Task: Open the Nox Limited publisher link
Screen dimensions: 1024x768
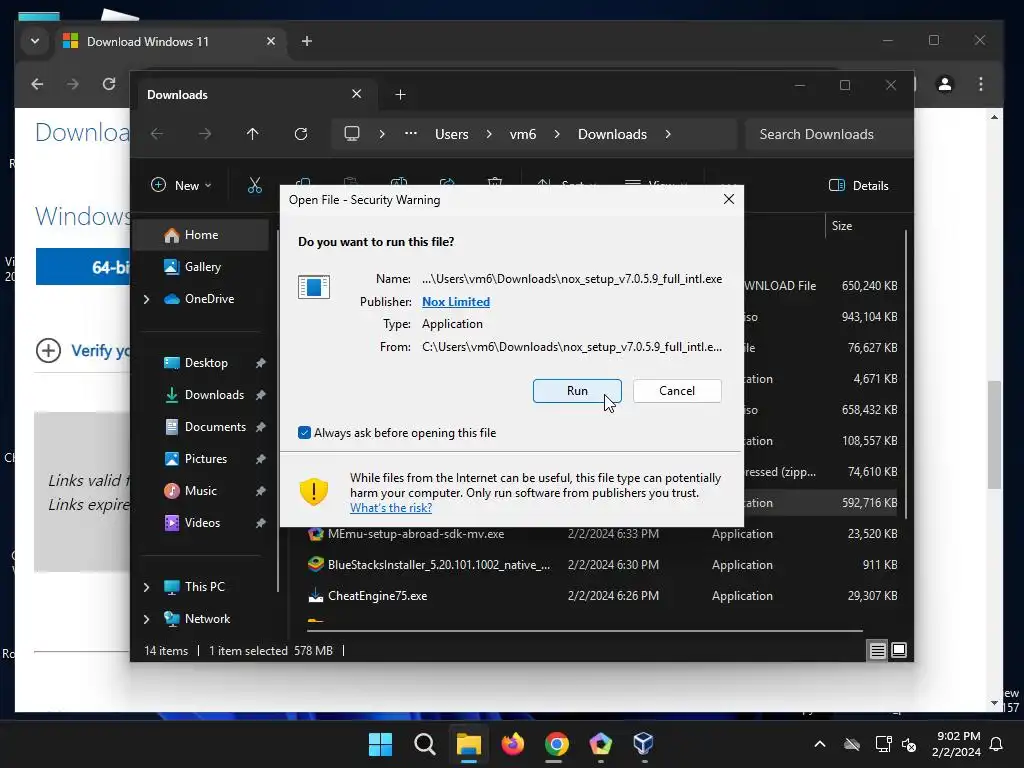Action: (455, 302)
